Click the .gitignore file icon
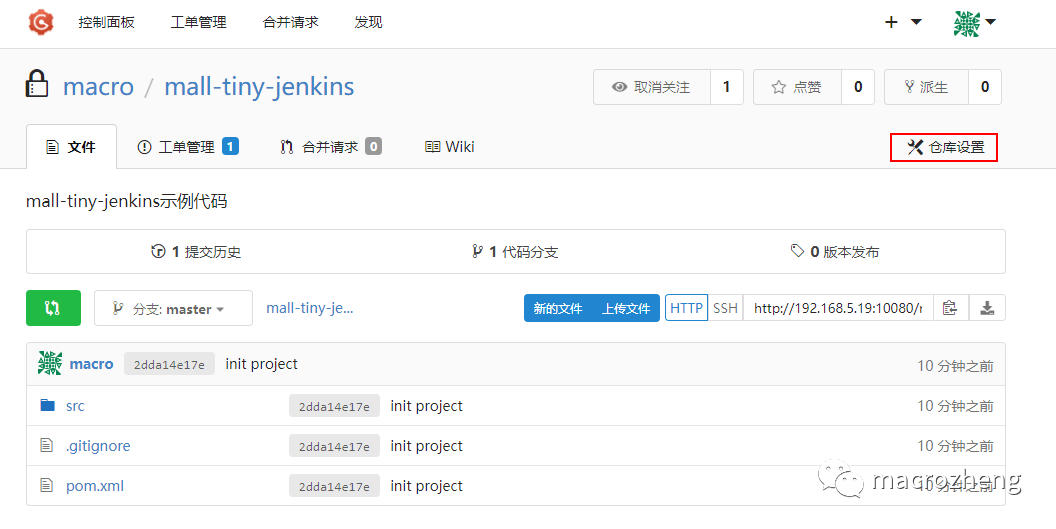The image size is (1056, 529). point(46,445)
